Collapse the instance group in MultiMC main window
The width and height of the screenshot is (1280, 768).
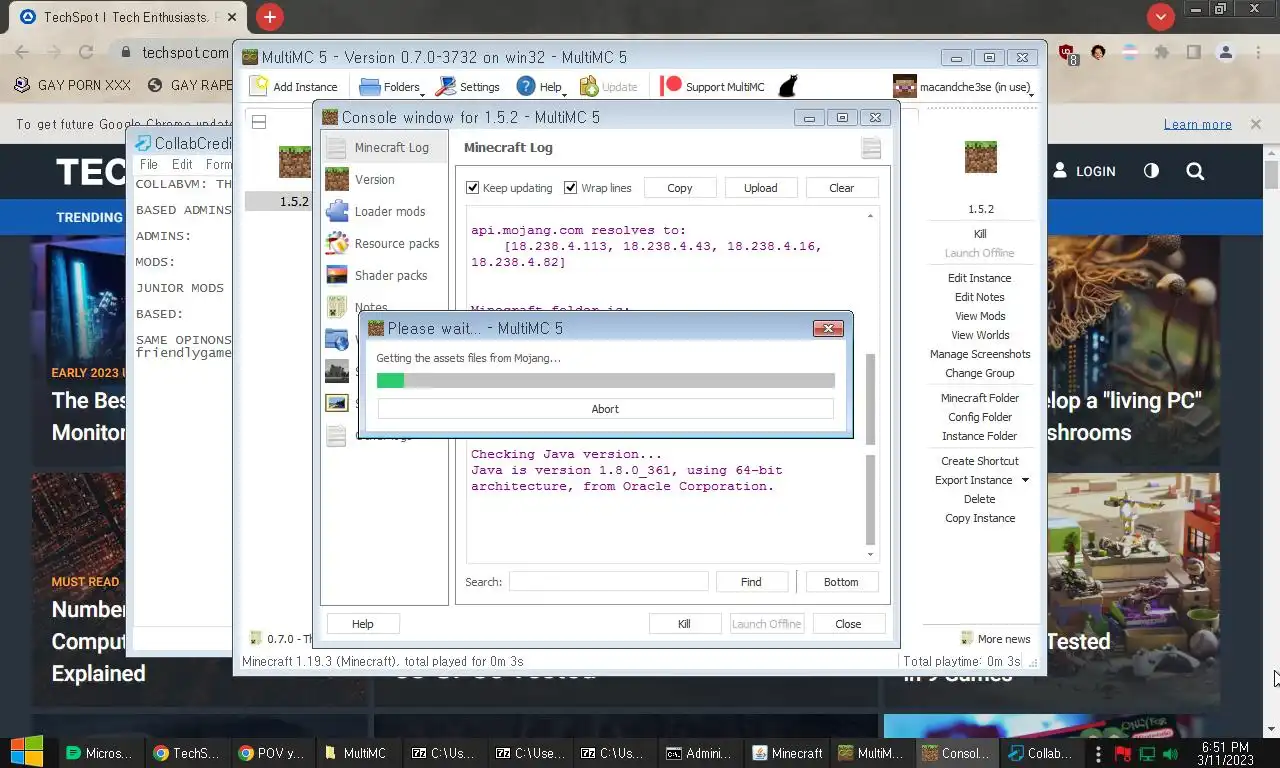click(258, 122)
